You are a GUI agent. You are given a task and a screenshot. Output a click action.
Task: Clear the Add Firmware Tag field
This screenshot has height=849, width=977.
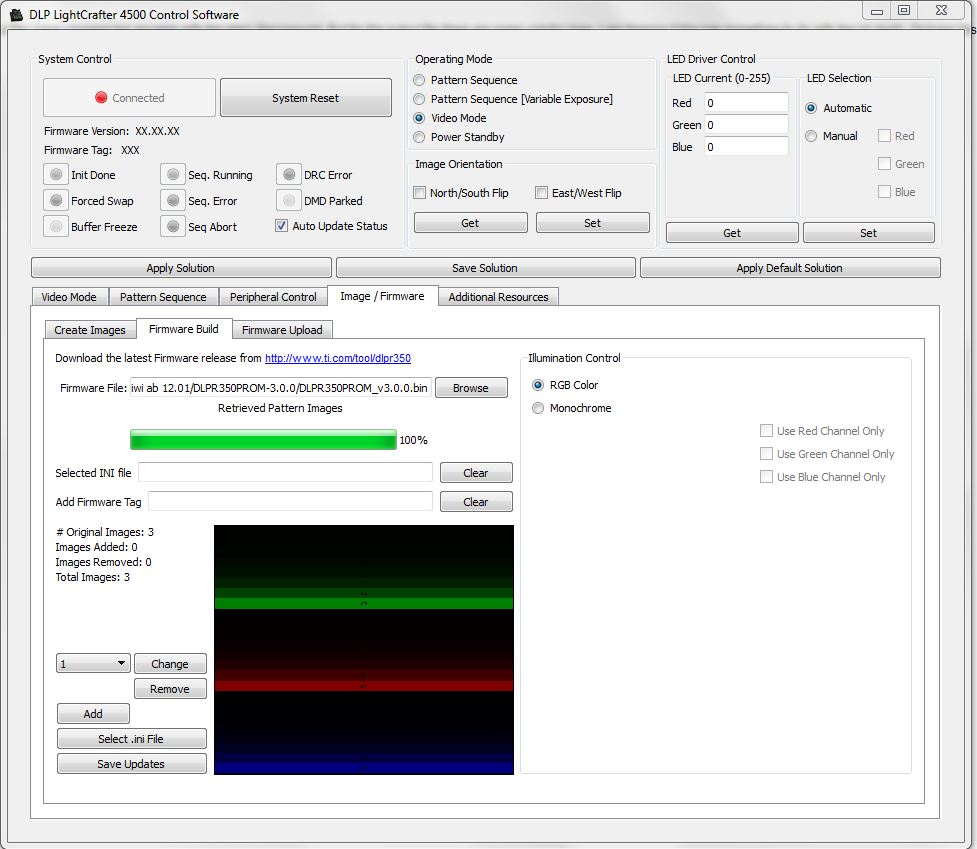476,501
